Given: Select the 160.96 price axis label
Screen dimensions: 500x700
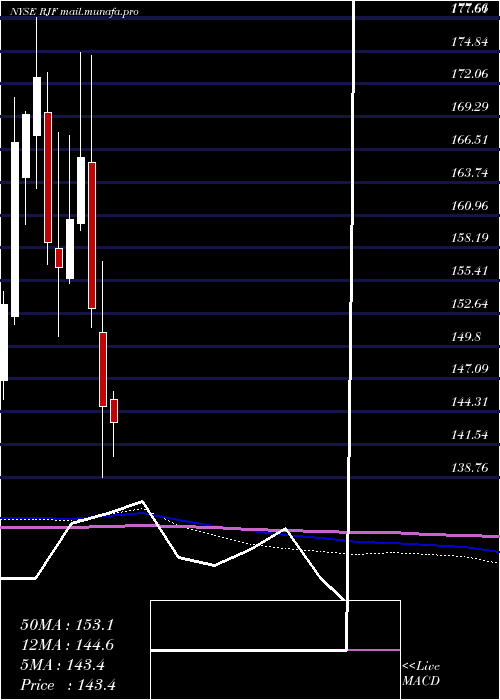Looking at the screenshot, I should tap(470, 205).
